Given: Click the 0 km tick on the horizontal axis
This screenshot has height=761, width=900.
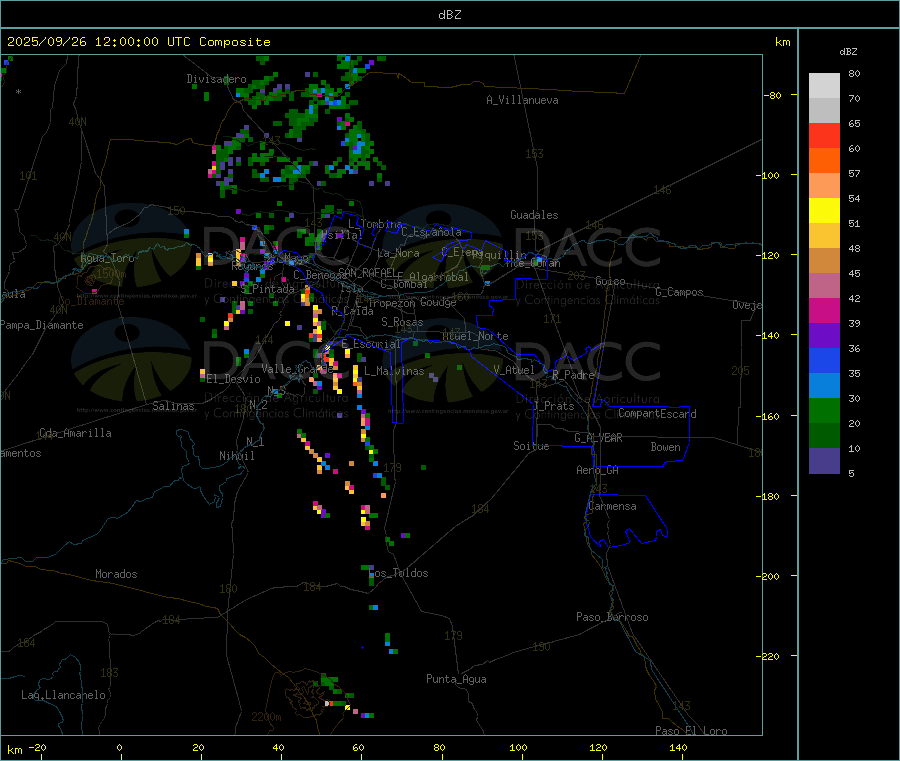Looking at the screenshot, I should point(119,748).
